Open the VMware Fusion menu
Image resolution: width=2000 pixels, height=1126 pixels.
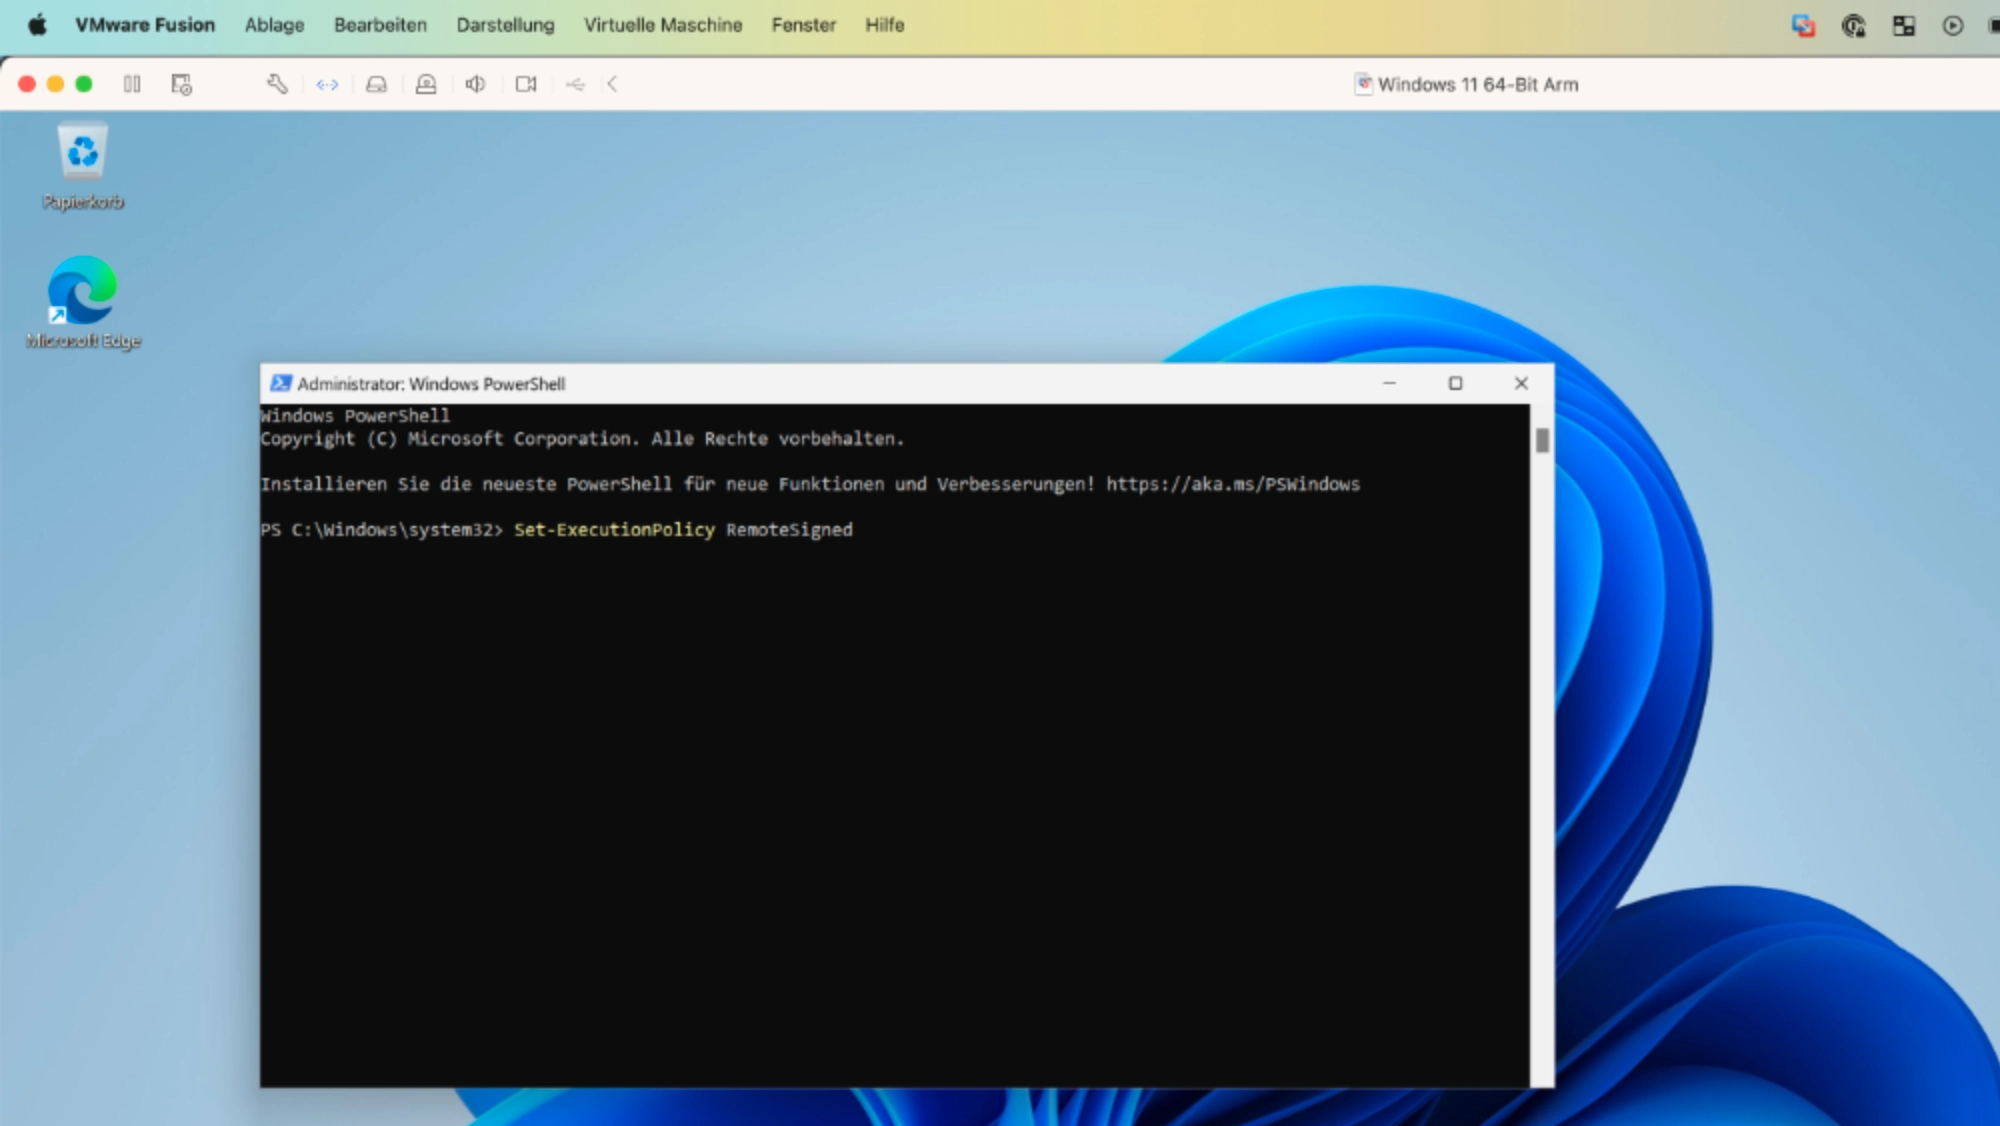145,25
